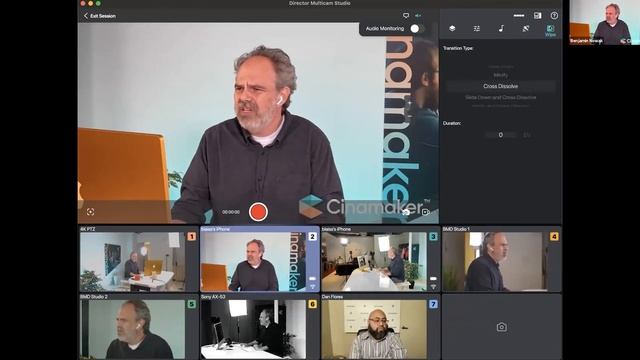Click the Sony AX-53 label

tap(213, 297)
